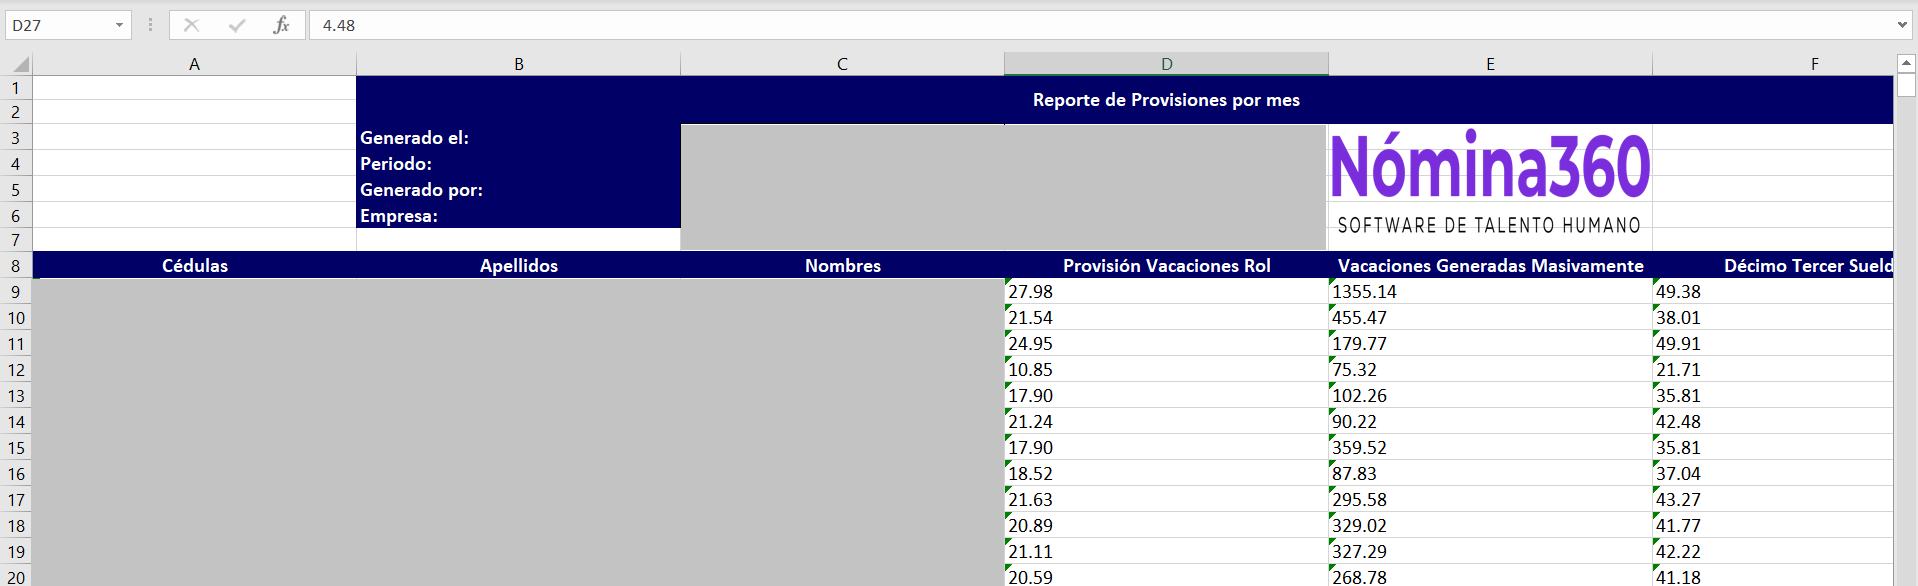This screenshot has height=586, width=1918.
Task: Click the 'Periodo:' cell
Action: tap(518, 164)
